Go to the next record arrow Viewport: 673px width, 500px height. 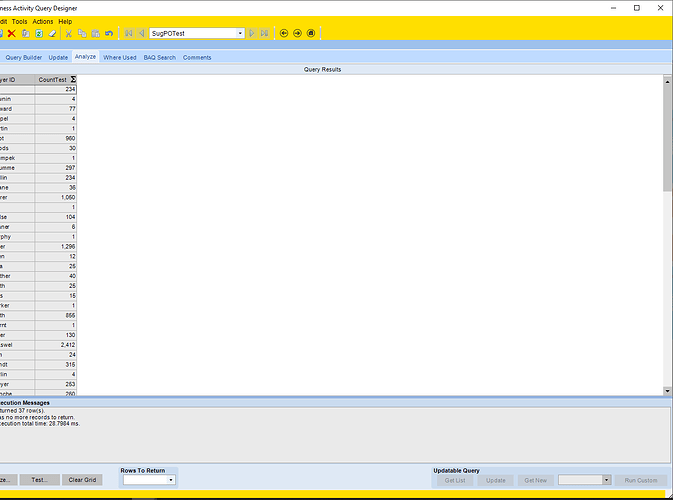click(252, 33)
